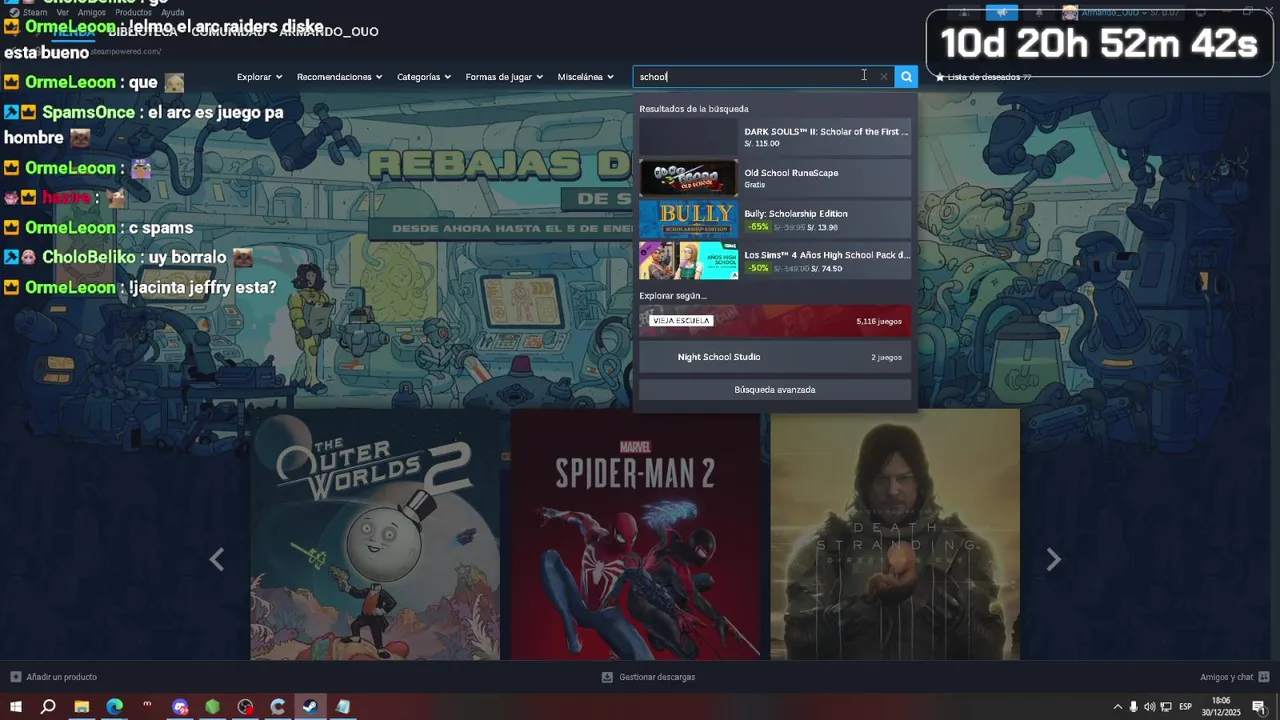Click the Steam icon in the taskbar
This screenshot has height=720, width=1280.
click(310, 707)
